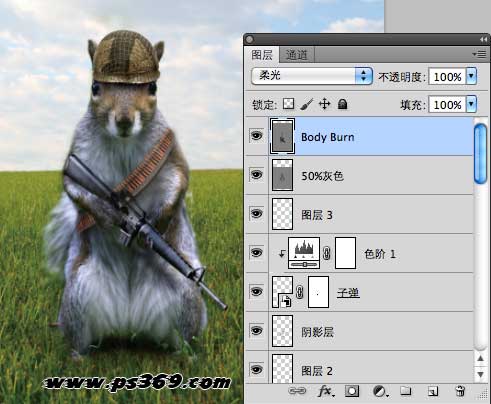Viewport: 491px width, 404px height.
Task: Toggle lock all padlock icon
Action: (x=343, y=104)
